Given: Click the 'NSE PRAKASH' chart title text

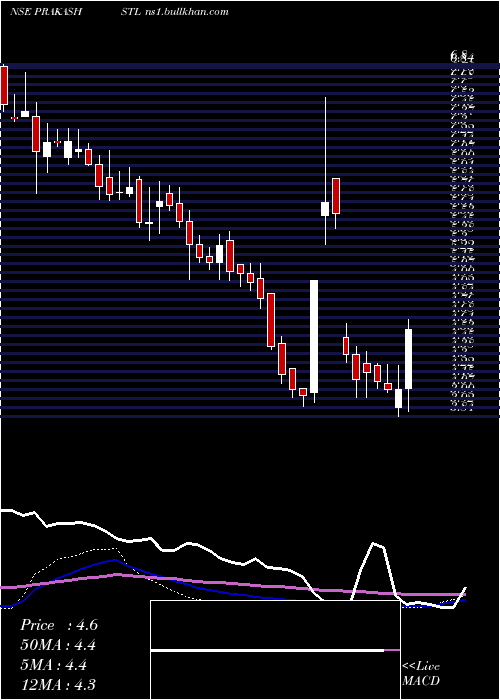Looking at the screenshot, I should click(46, 12).
